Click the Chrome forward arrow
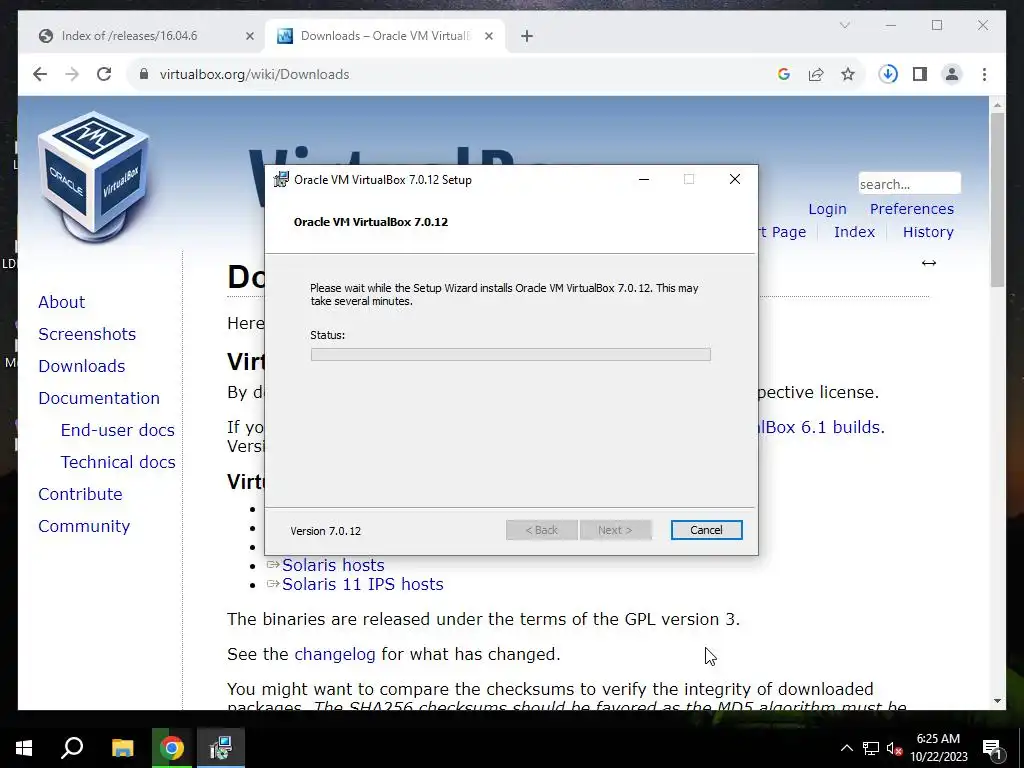The height and width of the screenshot is (768, 1024). (x=72, y=74)
